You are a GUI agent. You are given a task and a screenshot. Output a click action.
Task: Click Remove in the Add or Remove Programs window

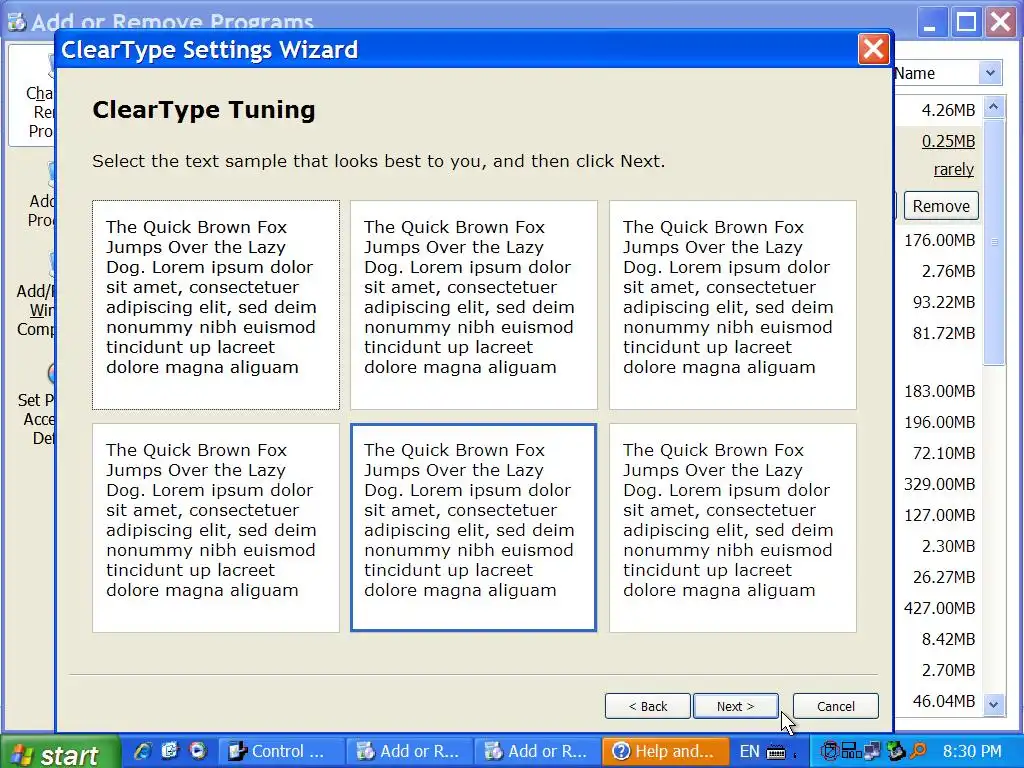pos(941,206)
